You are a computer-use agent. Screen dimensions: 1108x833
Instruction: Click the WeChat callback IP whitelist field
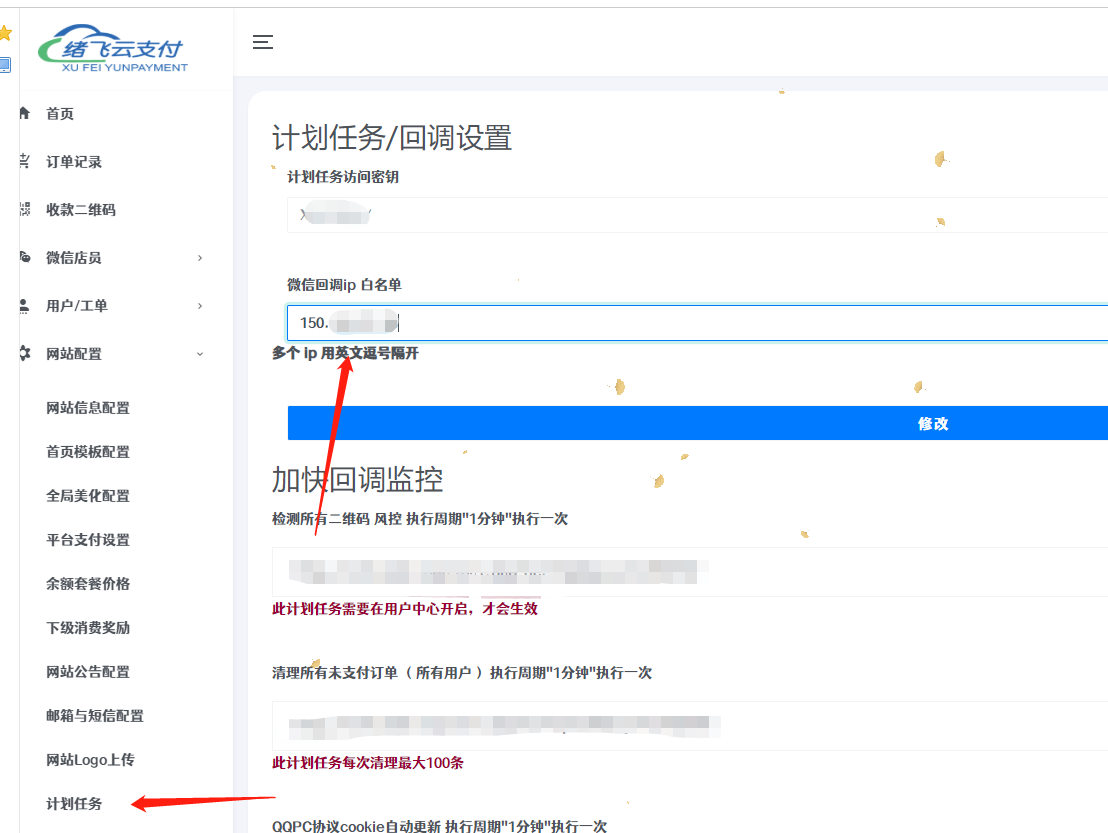[600, 322]
